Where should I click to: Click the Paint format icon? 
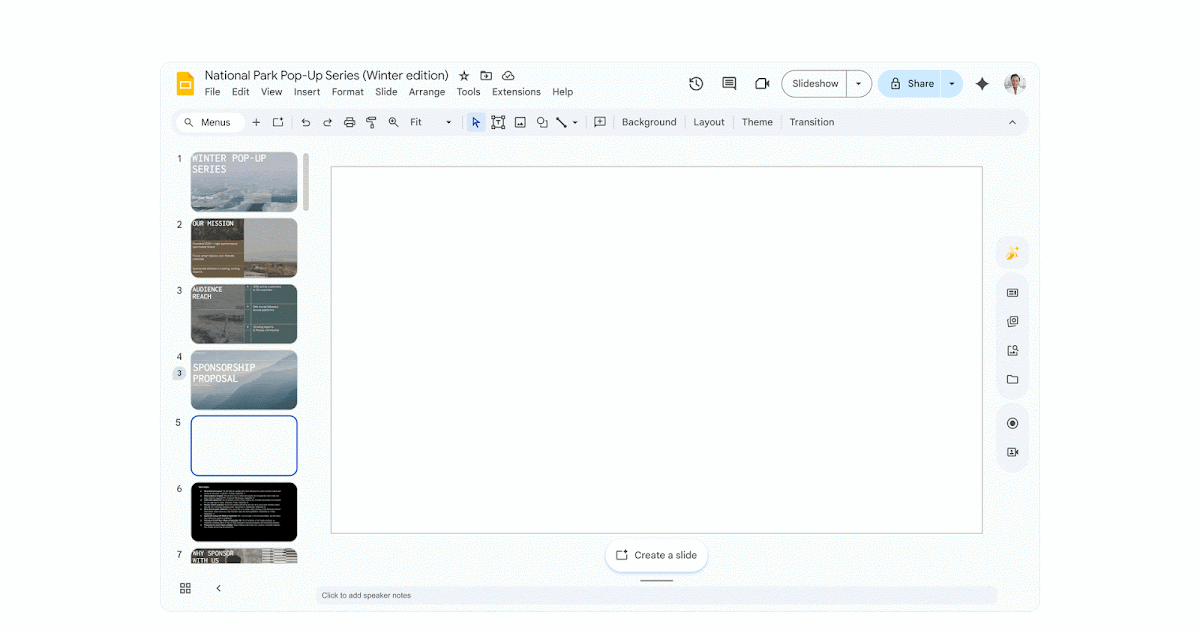point(371,122)
